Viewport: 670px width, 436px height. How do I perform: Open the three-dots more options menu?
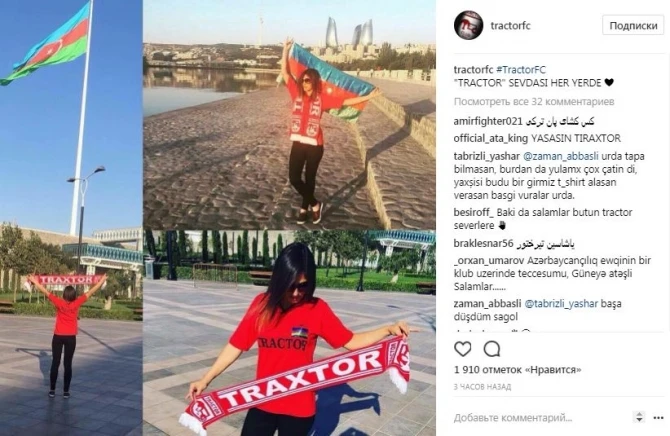point(658,418)
